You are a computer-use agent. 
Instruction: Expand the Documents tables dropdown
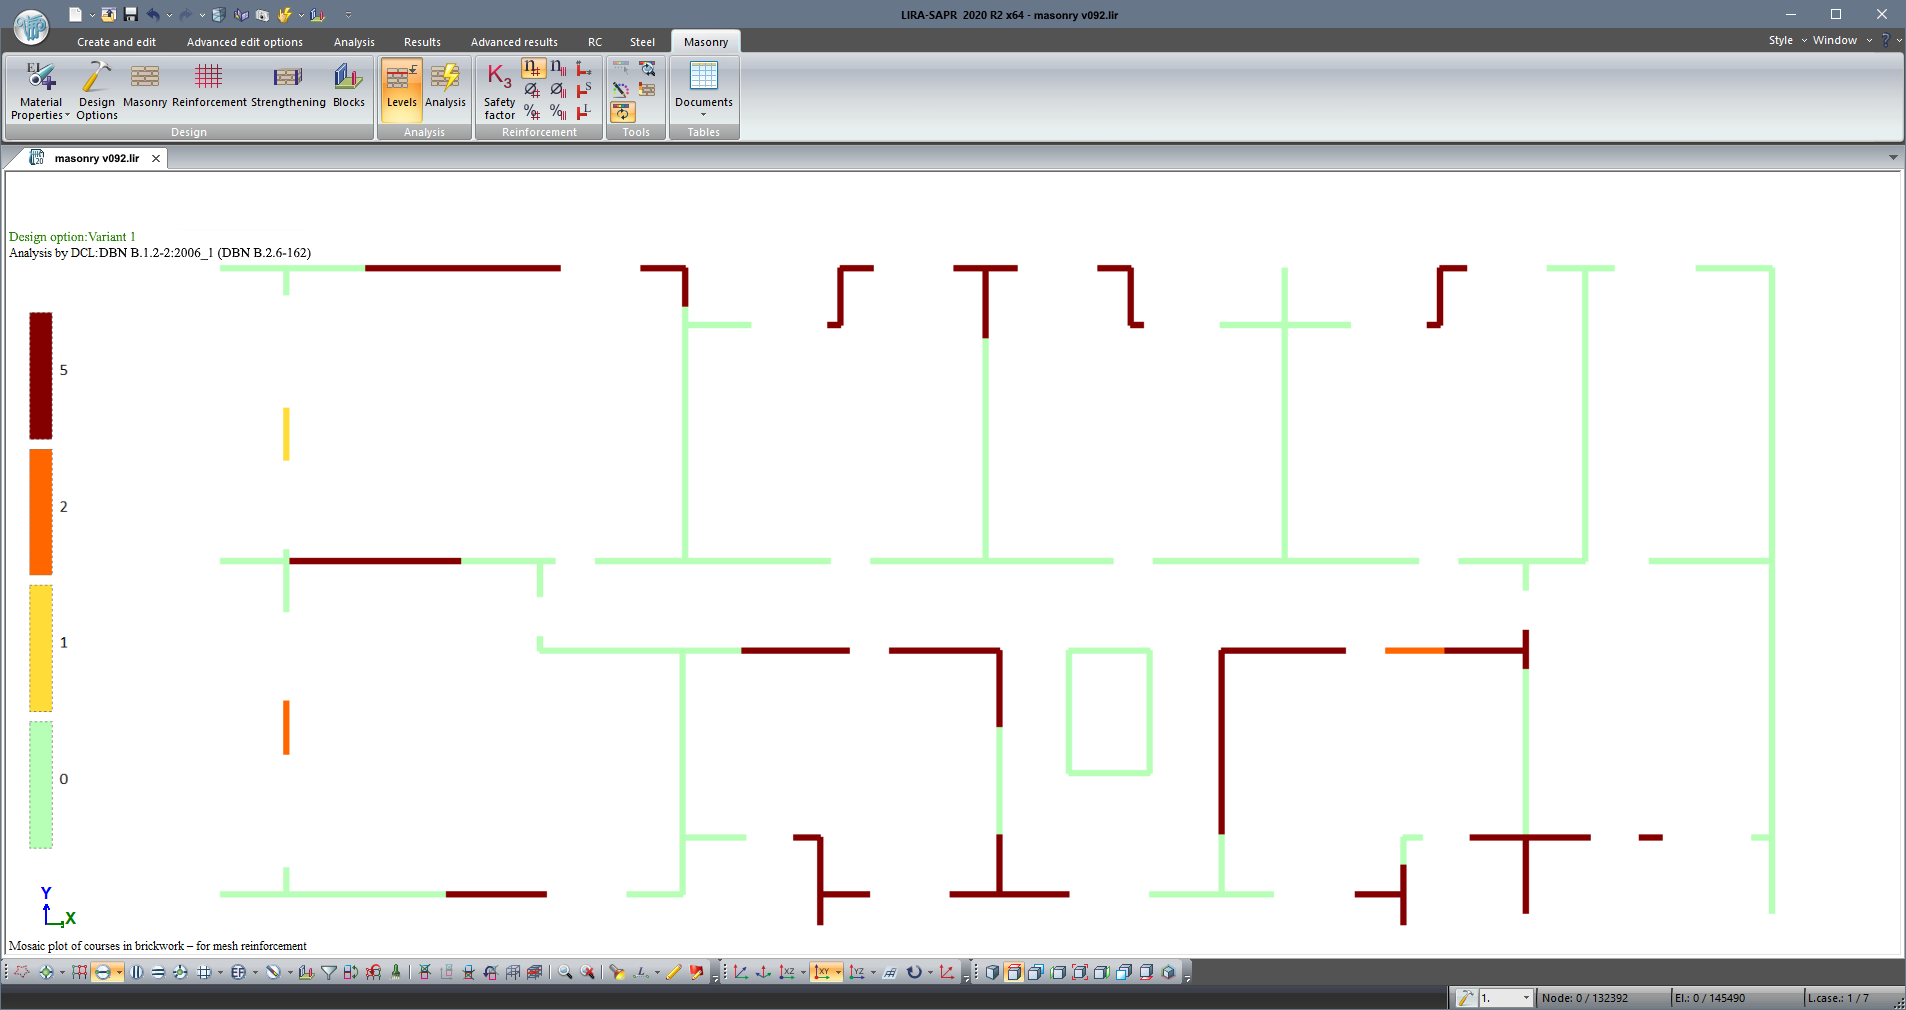click(703, 90)
